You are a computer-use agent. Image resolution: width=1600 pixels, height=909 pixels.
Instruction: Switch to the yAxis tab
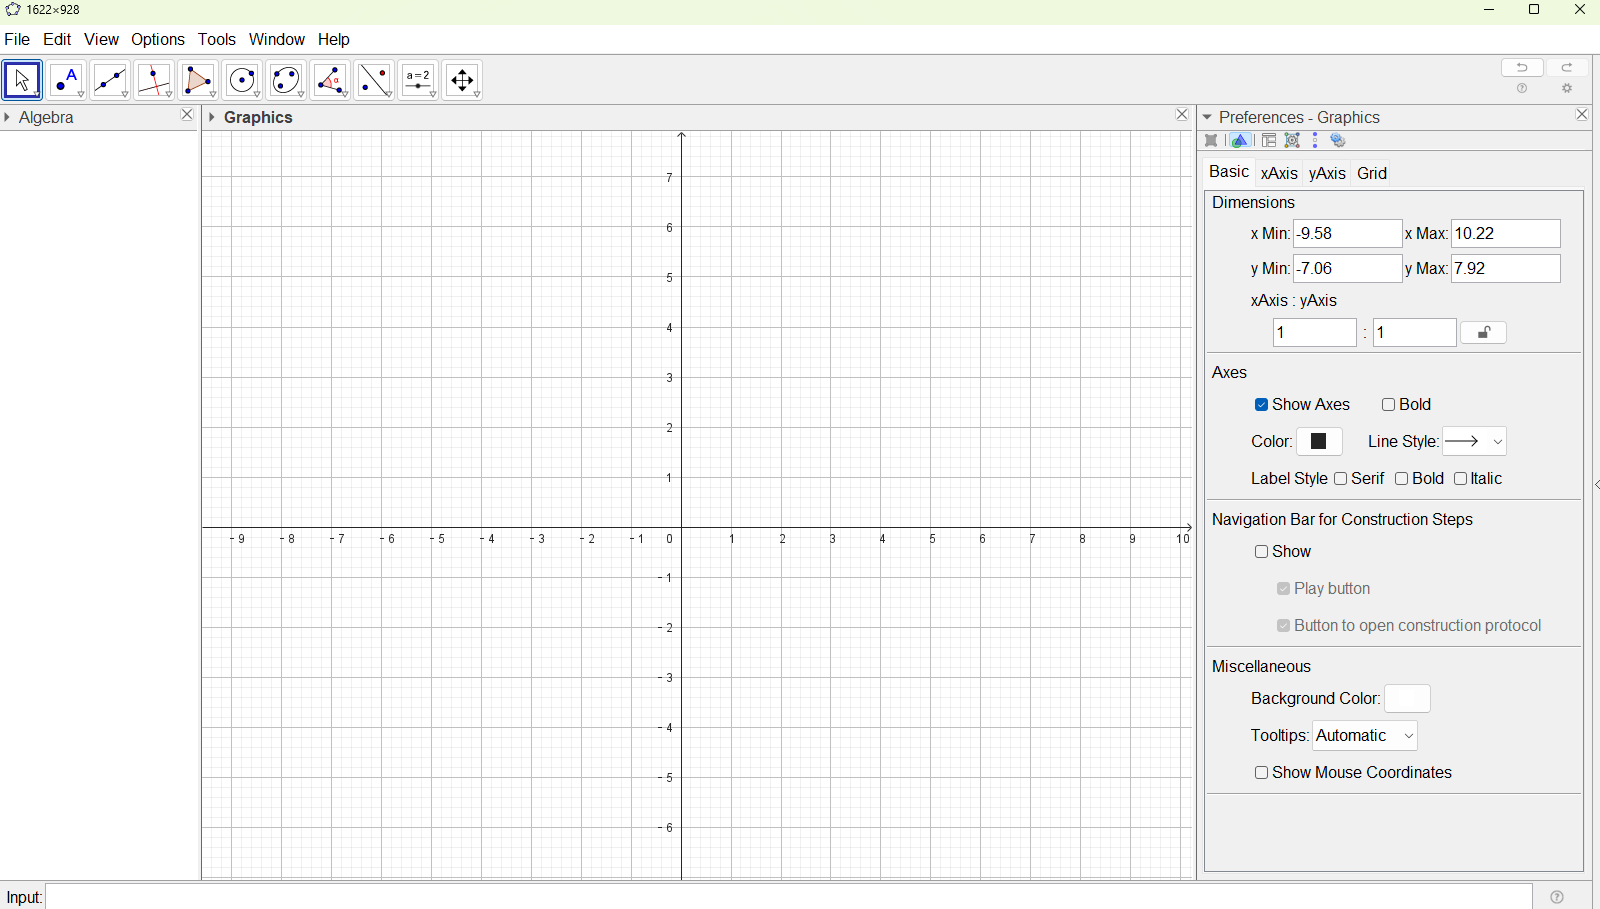click(x=1327, y=173)
